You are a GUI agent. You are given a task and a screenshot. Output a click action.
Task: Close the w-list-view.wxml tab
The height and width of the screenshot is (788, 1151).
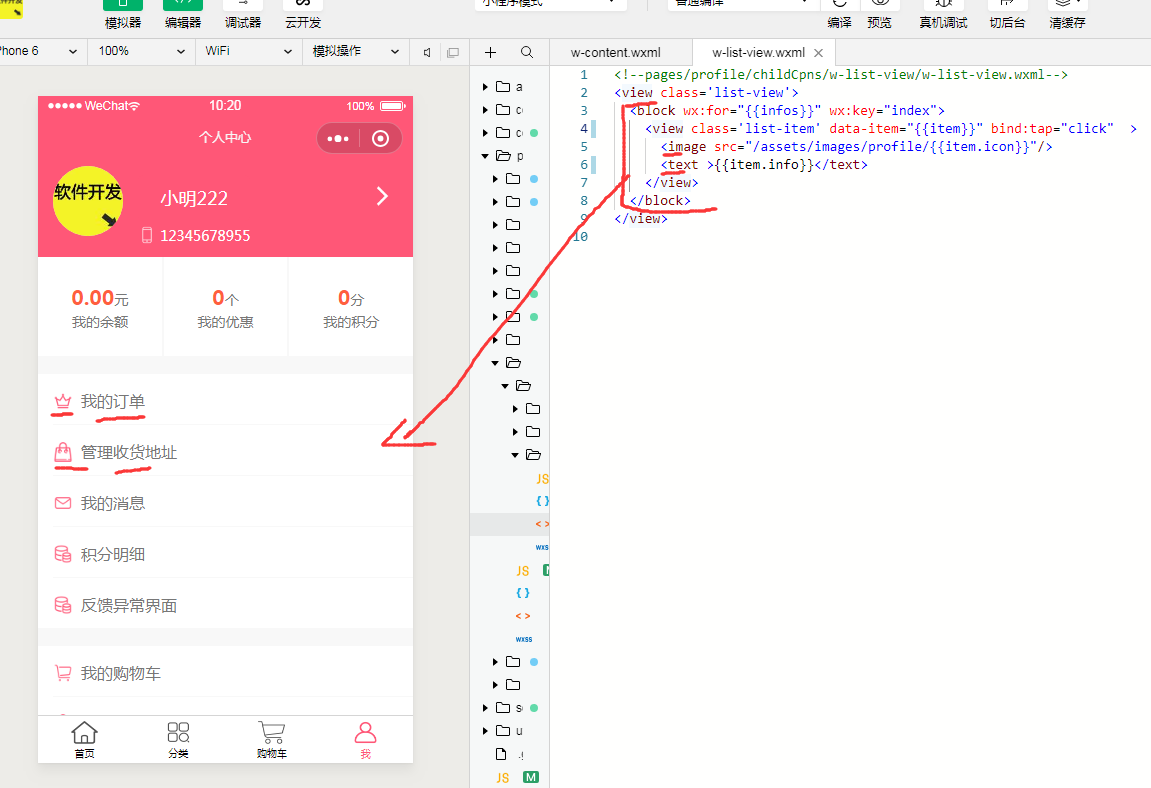point(818,53)
